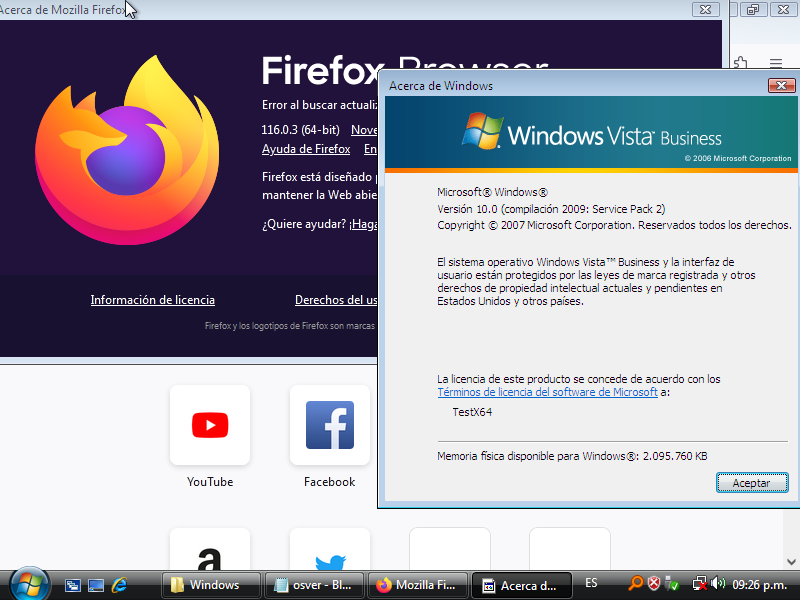Open the Derechos del usuario link

pyautogui.click(x=336, y=299)
